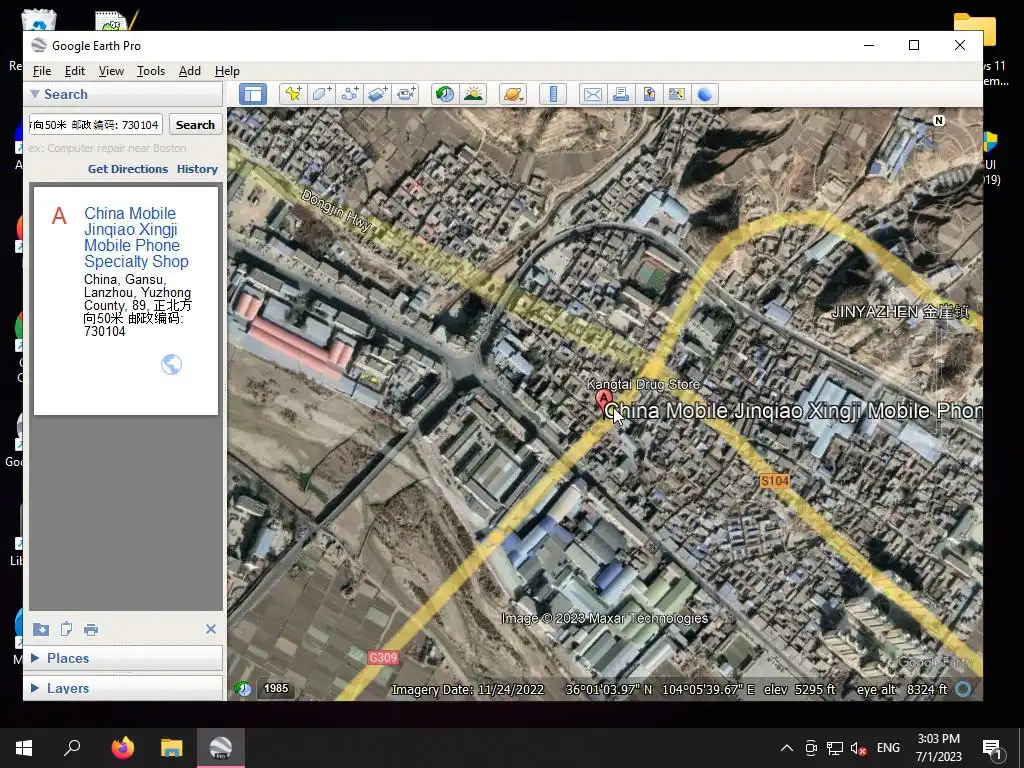Click the red A result marker in list

point(59,216)
